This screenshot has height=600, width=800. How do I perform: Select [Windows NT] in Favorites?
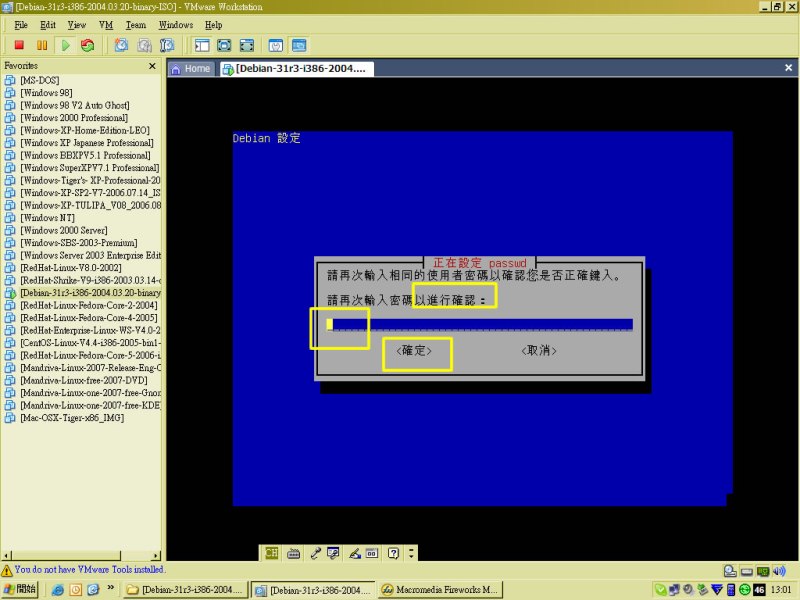(x=47, y=217)
